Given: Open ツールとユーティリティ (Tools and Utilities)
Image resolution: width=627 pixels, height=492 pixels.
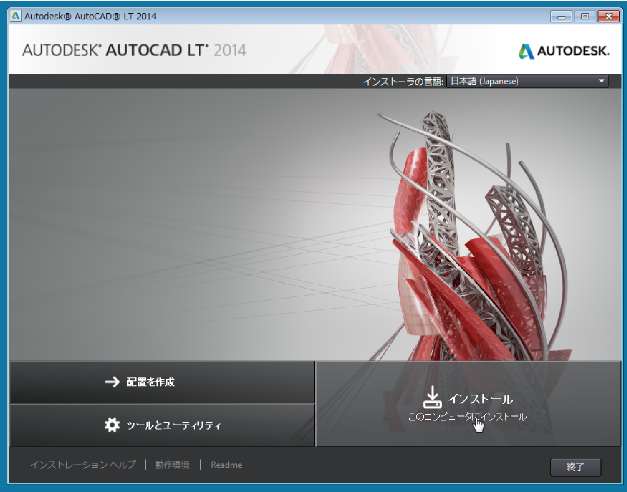Looking at the screenshot, I should [x=162, y=425].
